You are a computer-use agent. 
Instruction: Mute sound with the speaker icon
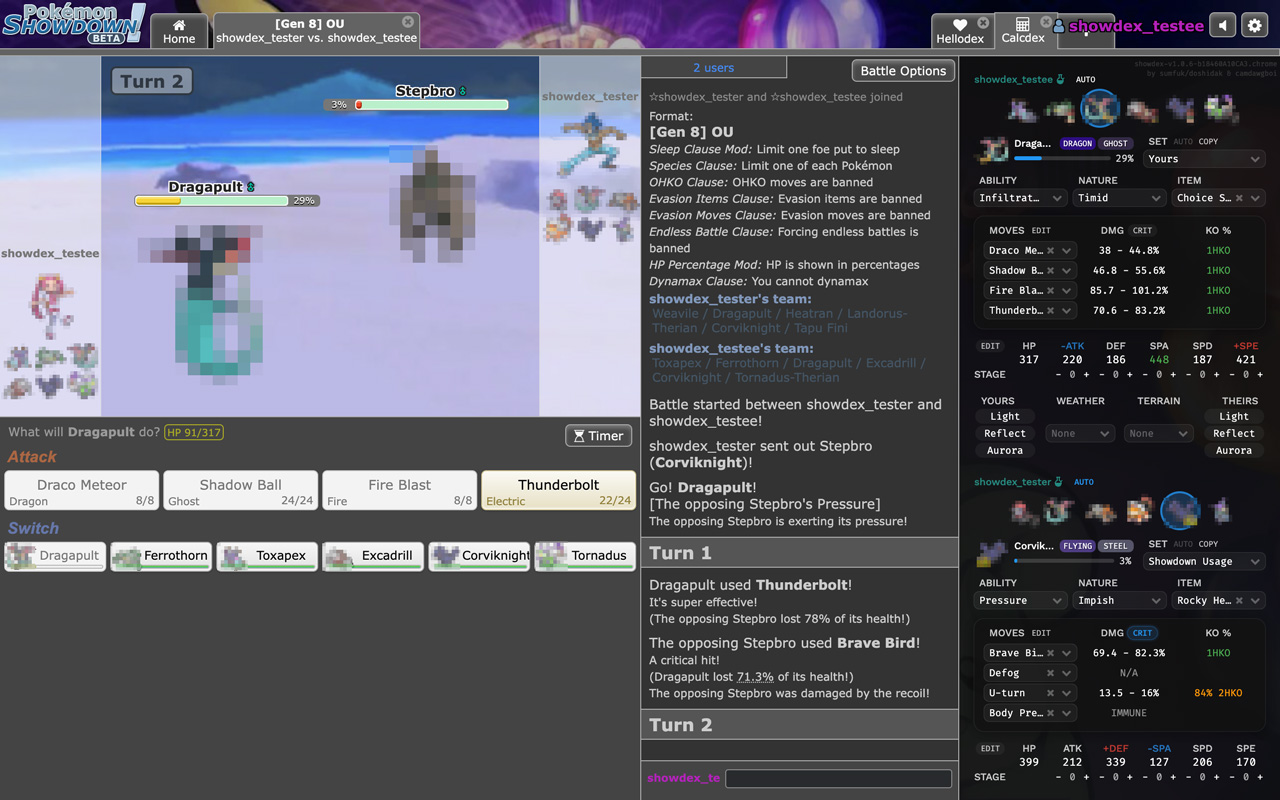pos(1222,26)
